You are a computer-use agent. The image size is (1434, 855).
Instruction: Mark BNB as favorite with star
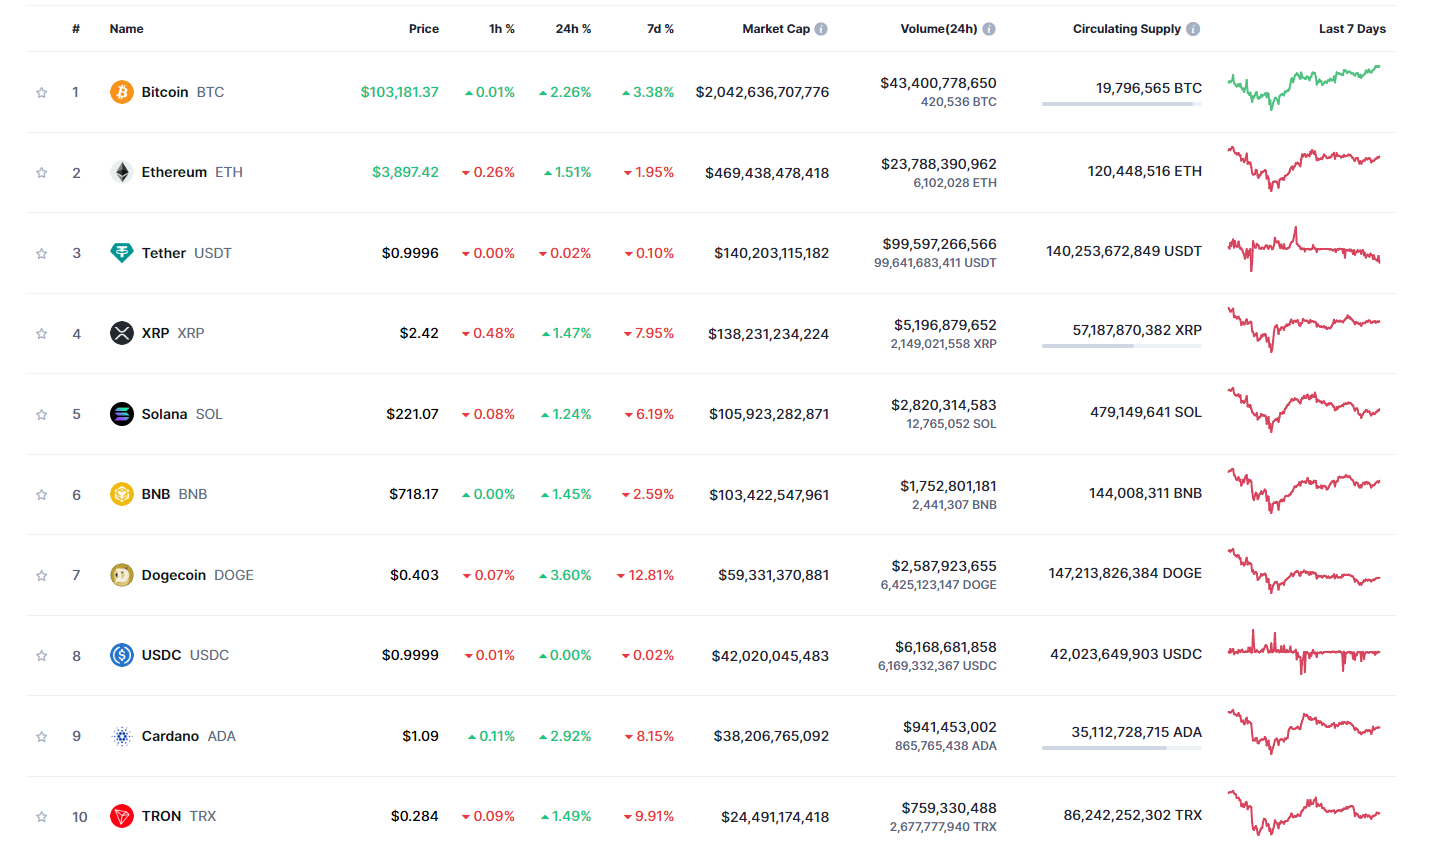(42, 494)
